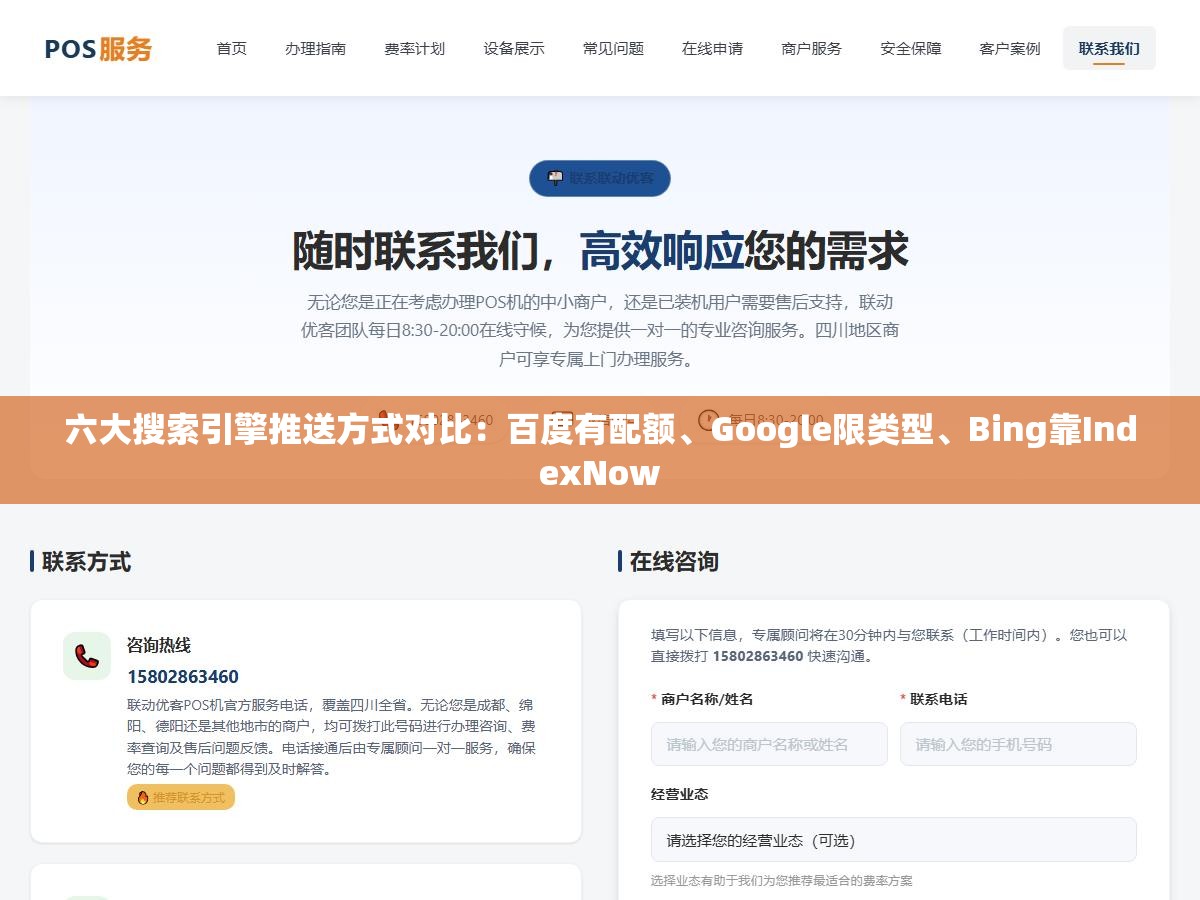Select the active 联系我们 tab
The height and width of the screenshot is (900, 1200).
pyautogui.click(x=1109, y=48)
